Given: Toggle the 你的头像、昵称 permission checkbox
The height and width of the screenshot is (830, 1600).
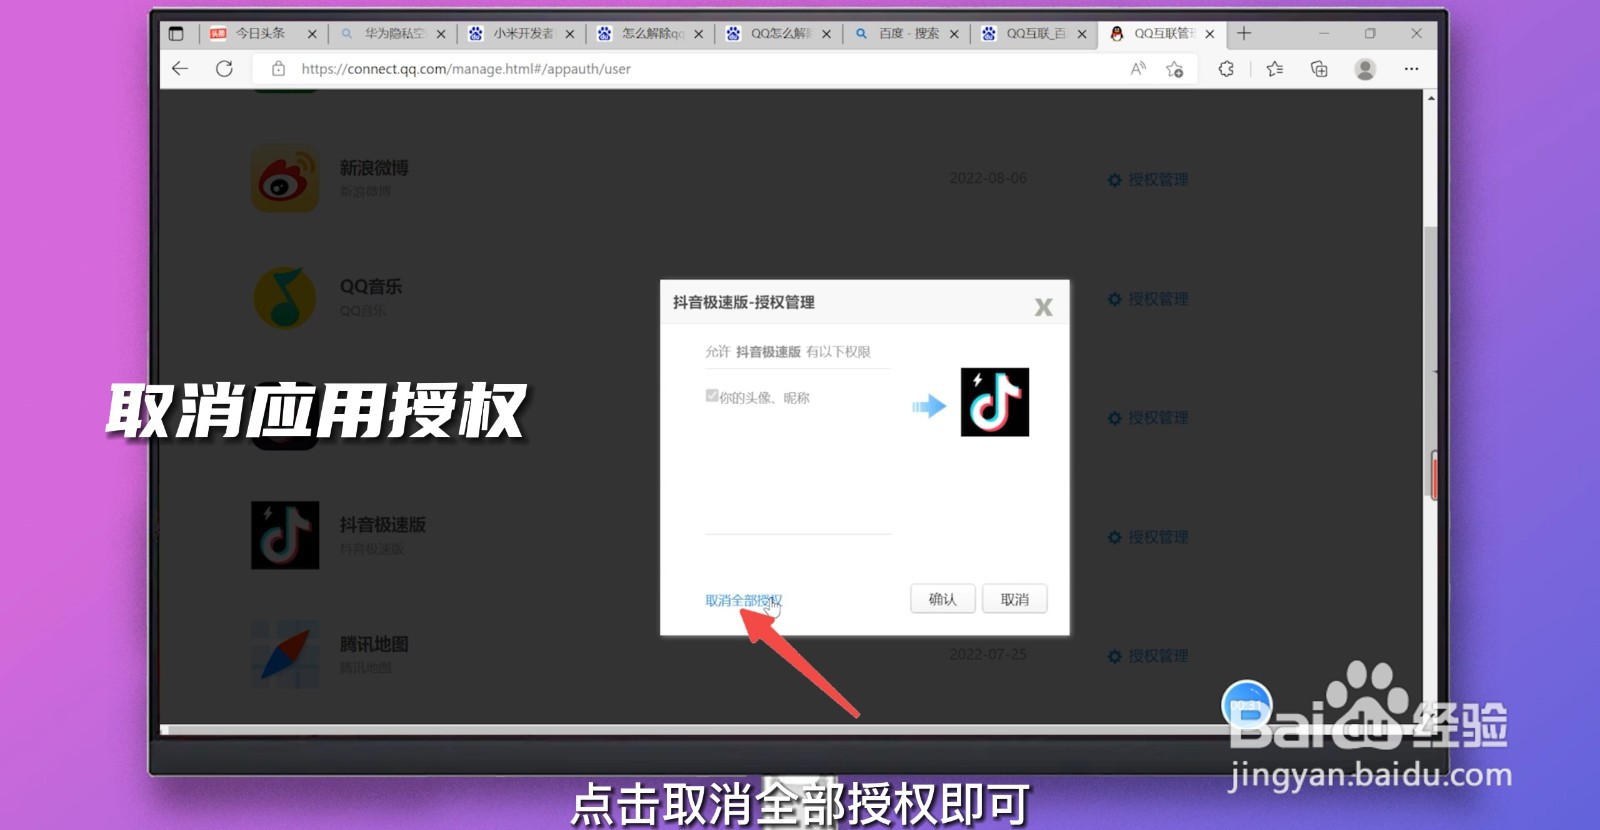Looking at the screenshot, I should point(712,396).
